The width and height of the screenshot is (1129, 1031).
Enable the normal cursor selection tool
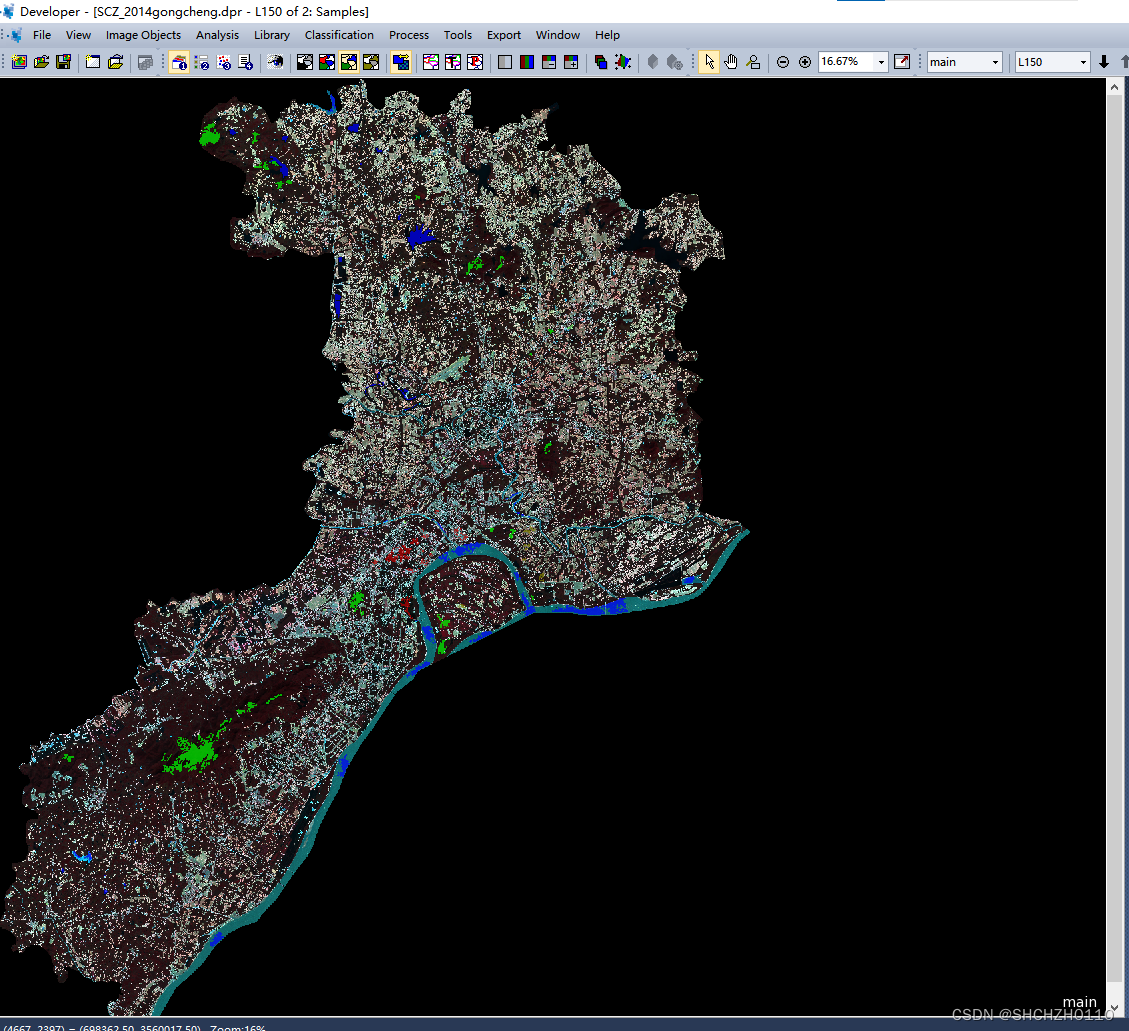click(x=709, y=61)
